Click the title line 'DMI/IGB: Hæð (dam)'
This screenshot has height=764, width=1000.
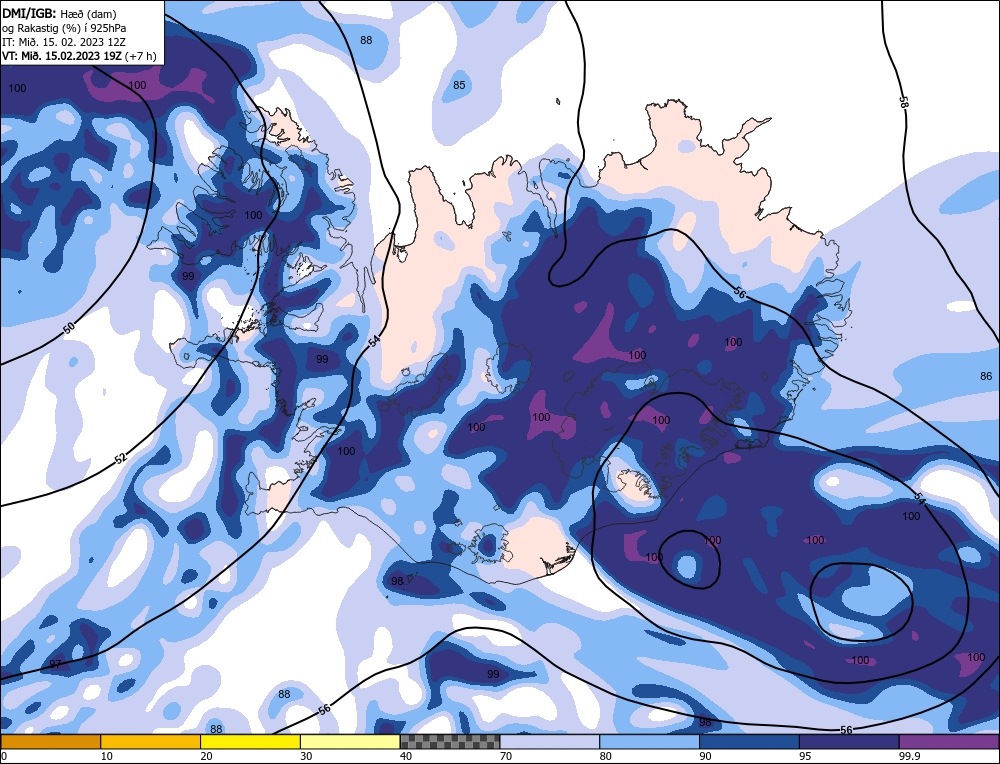point(59,13)
